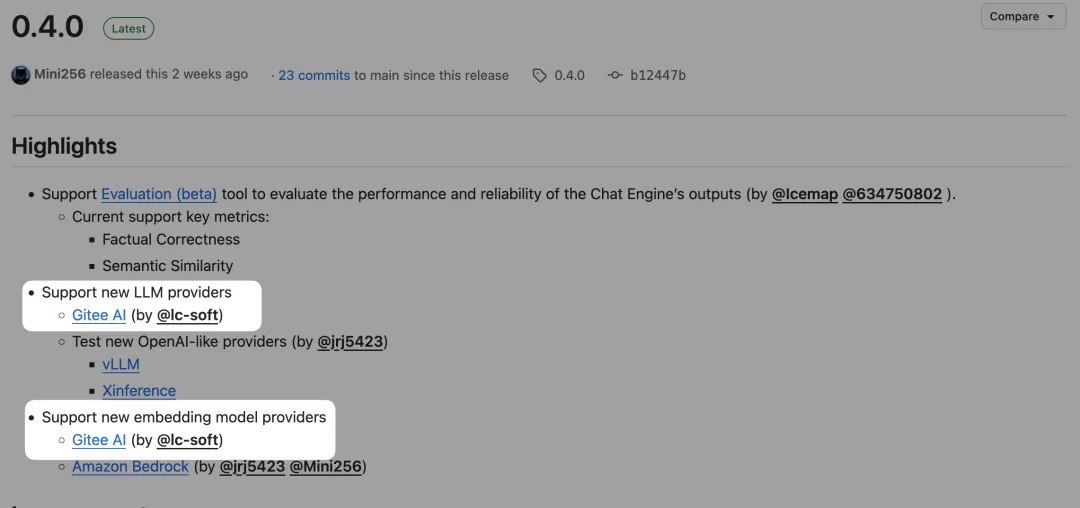Open the Mini256 author profile link
Screen dimensions: 1080x508
pos(59,75)
